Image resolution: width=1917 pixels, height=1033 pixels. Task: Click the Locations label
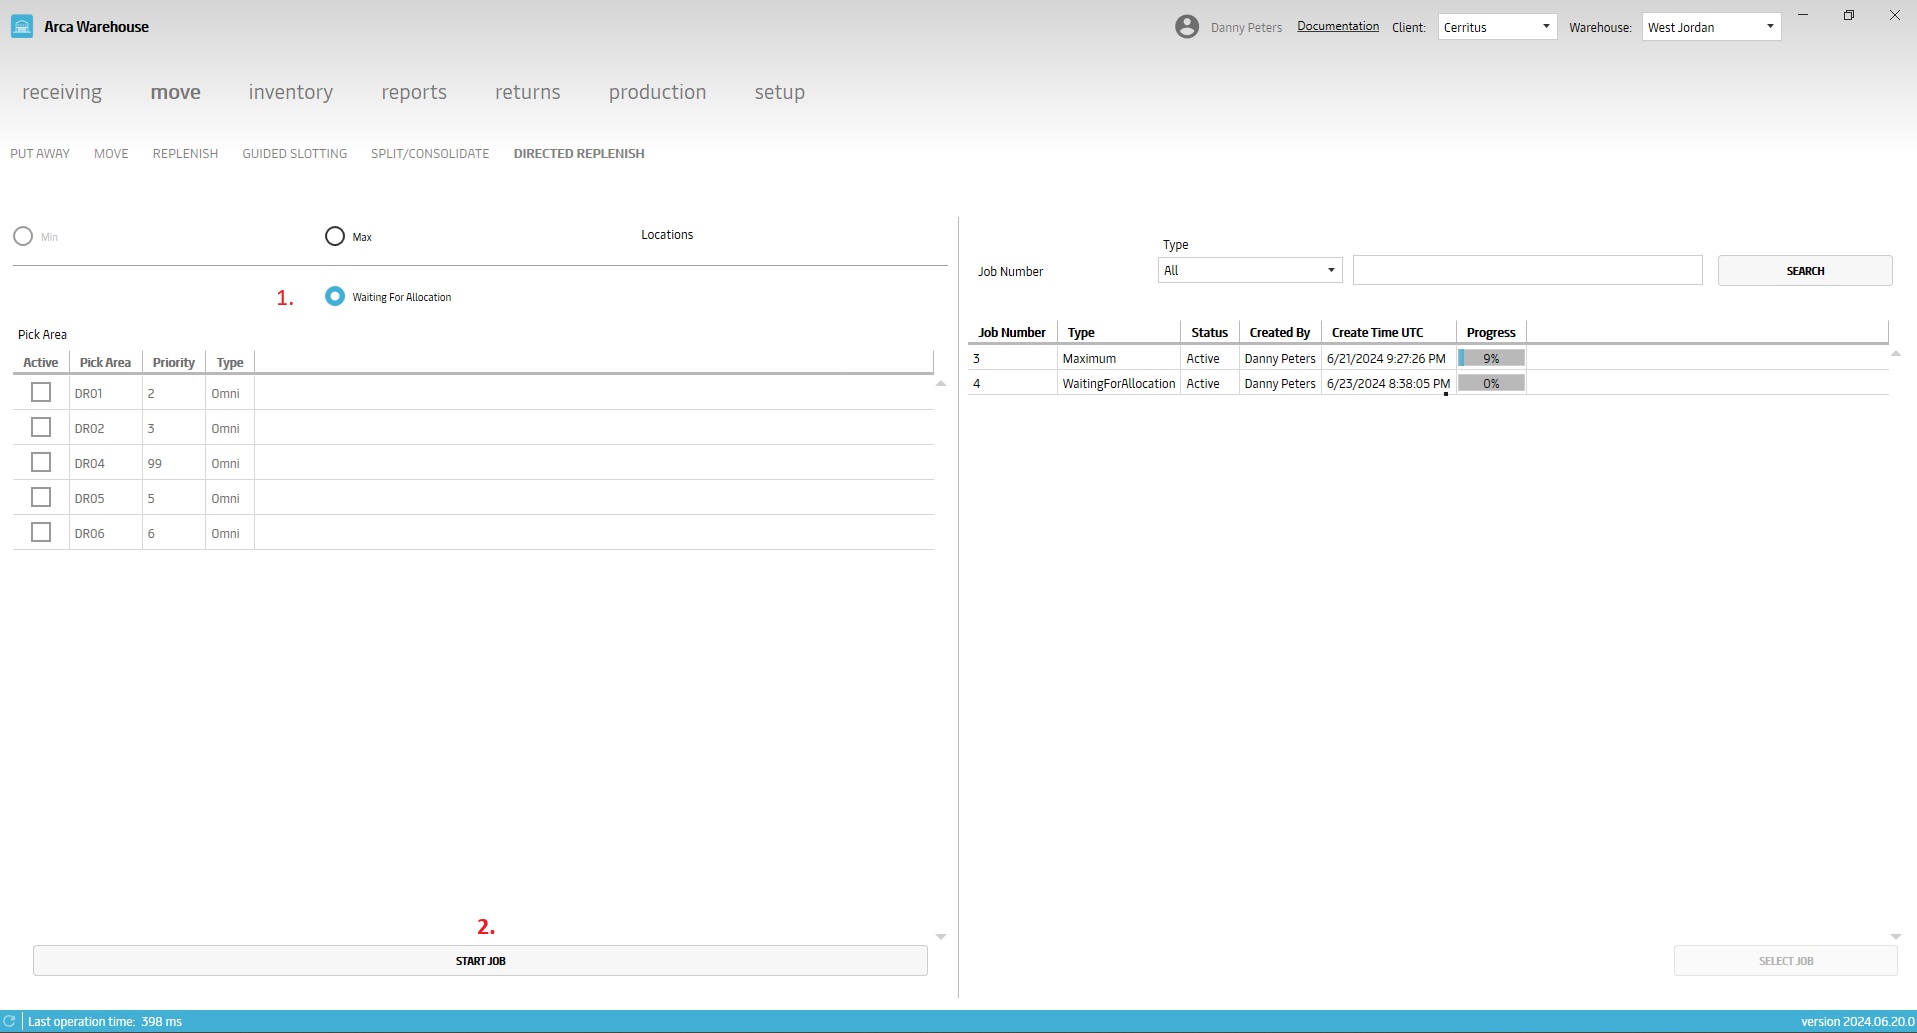[x=667, y=235]
